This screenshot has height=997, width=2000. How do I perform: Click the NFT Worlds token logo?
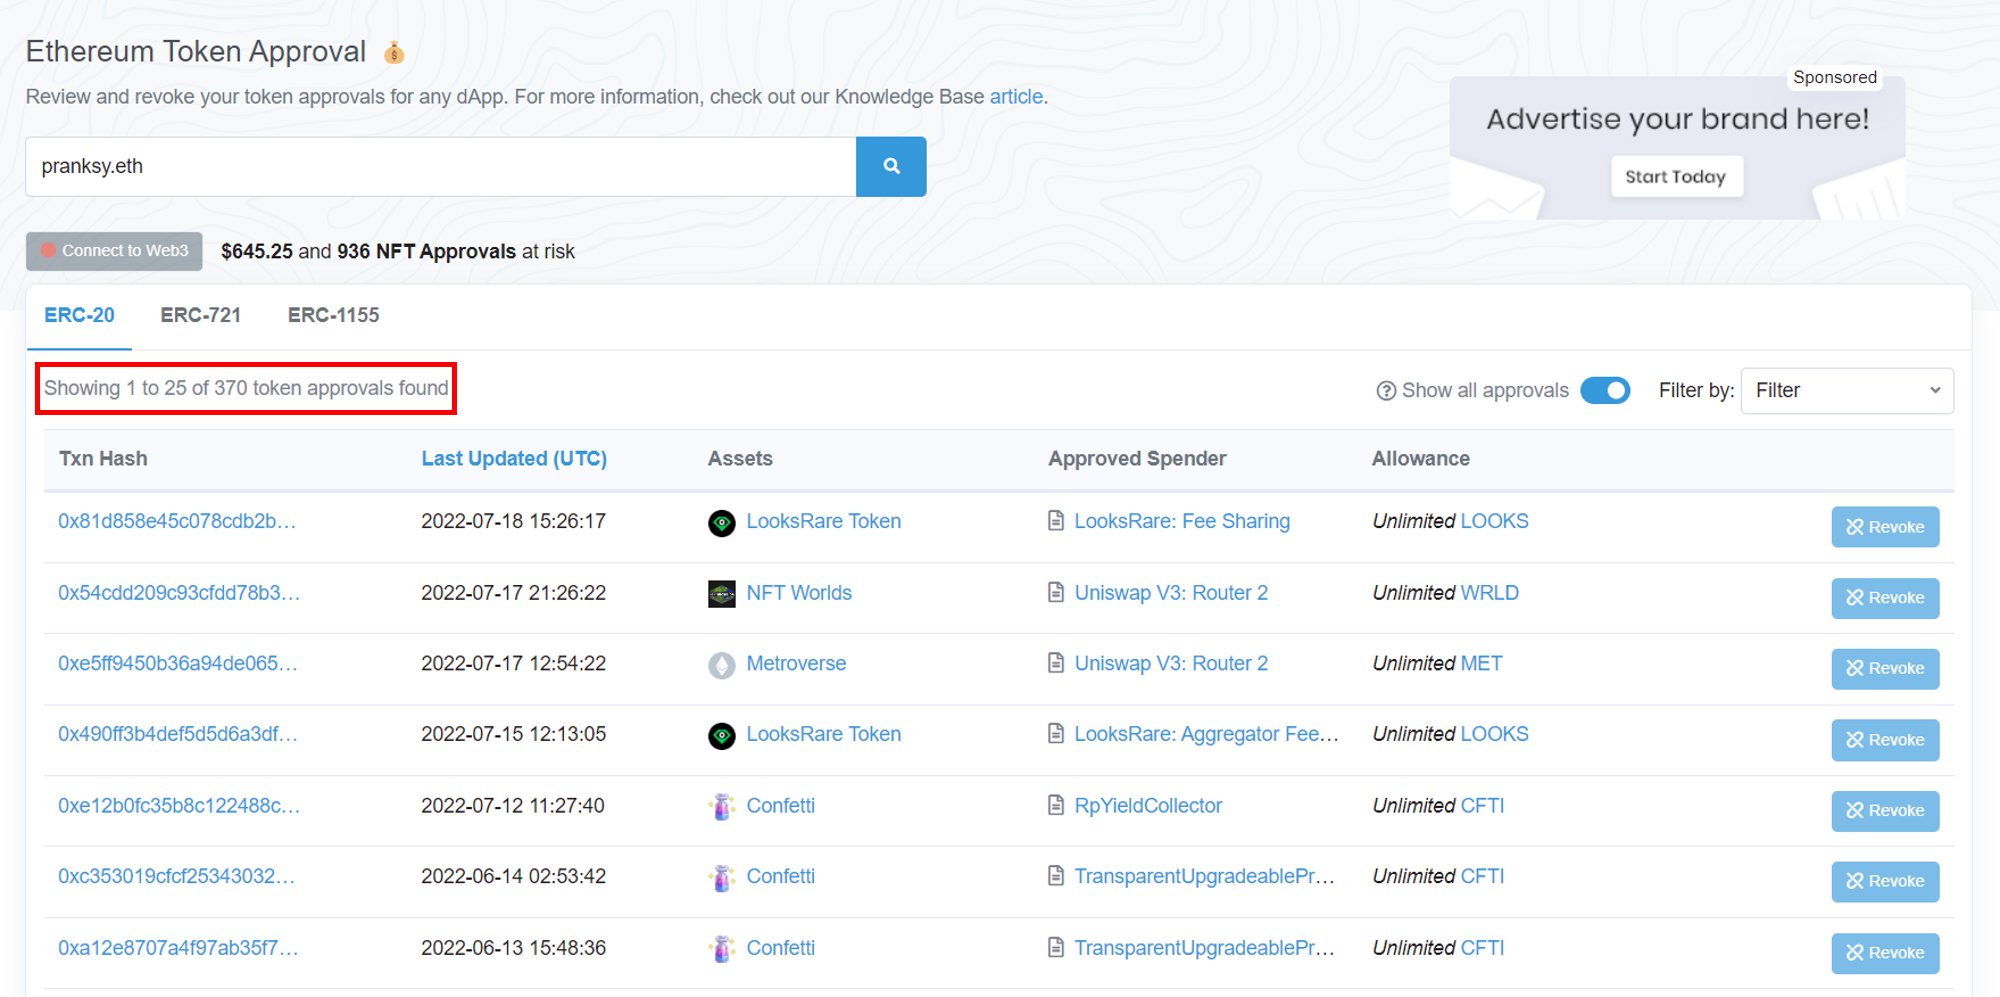pos(723,592)
